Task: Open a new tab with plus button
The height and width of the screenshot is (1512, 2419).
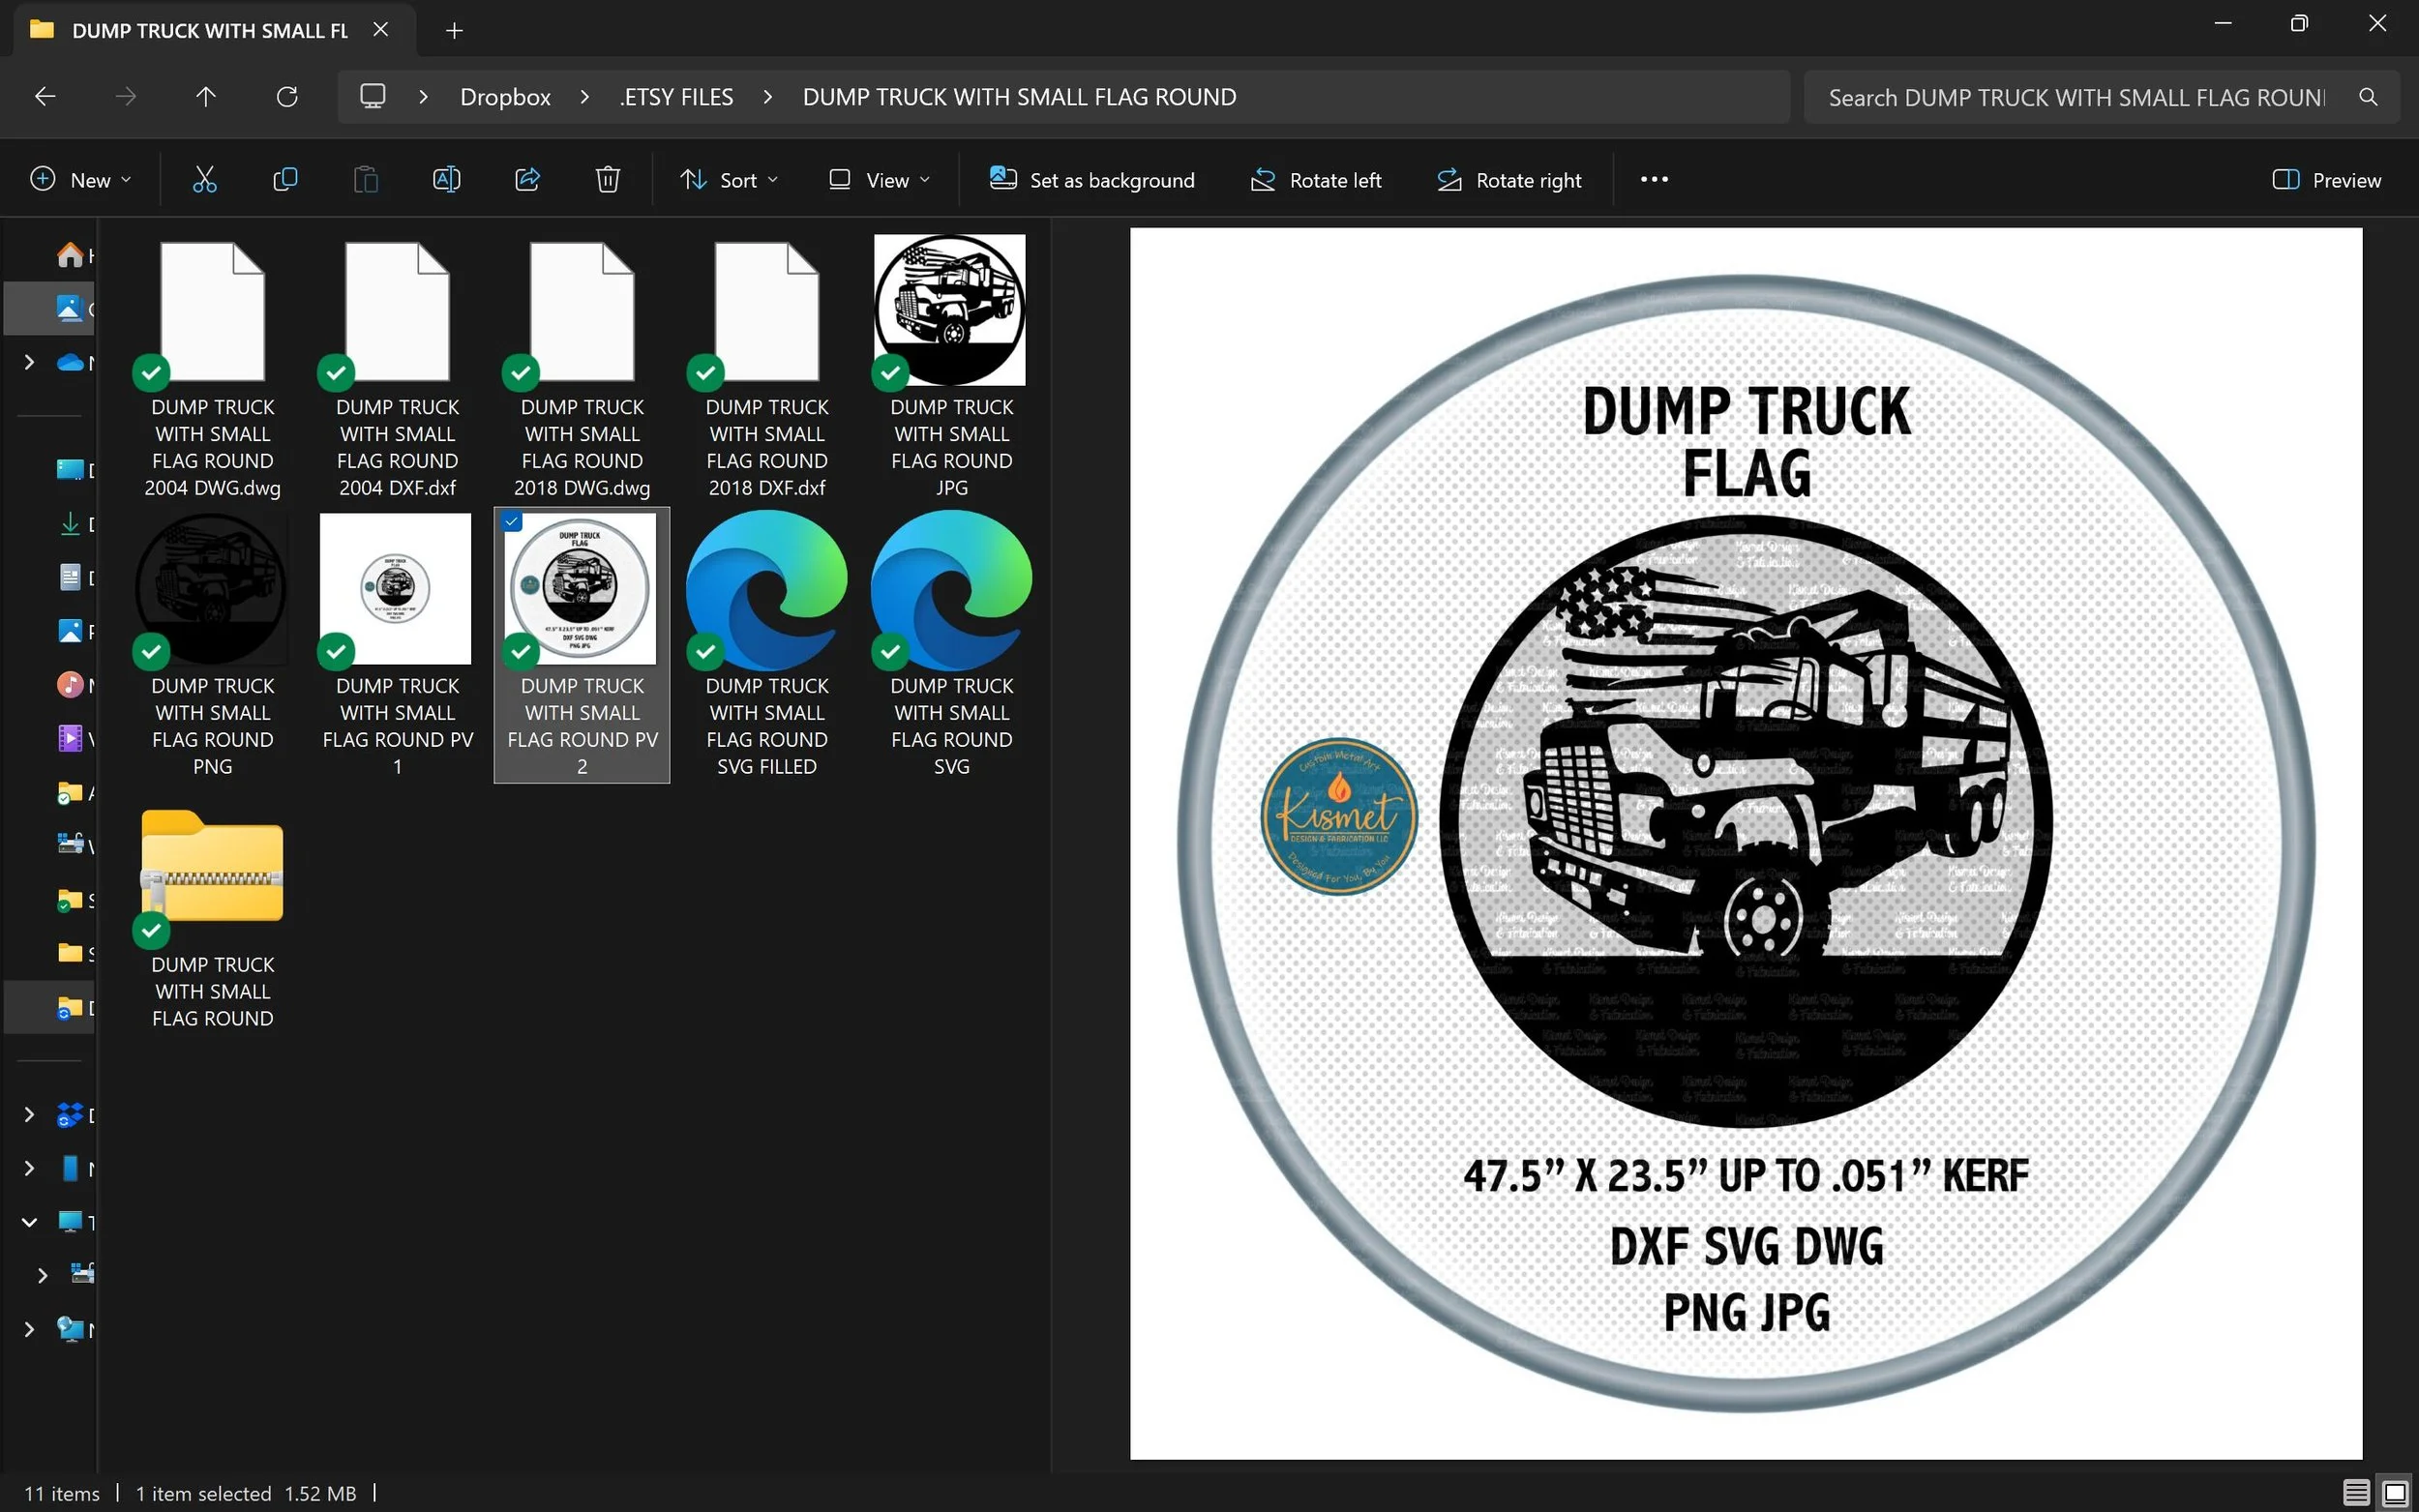Action: (x=454, y=30)
